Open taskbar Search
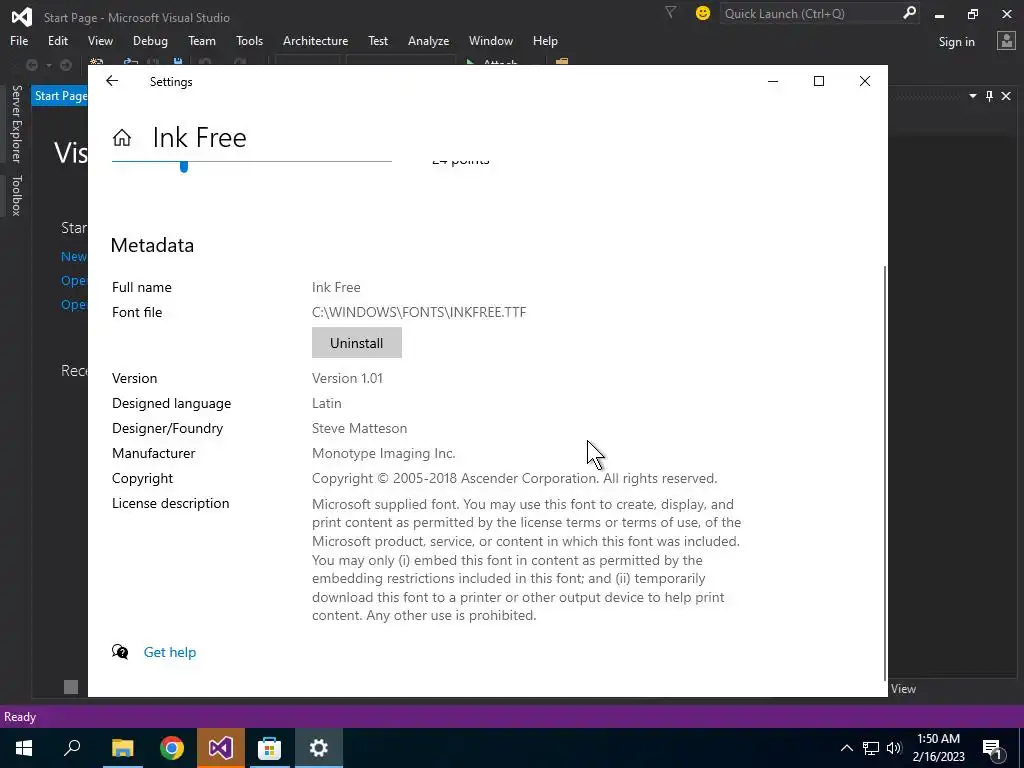This screenshot has height=768, width=1024. point(72,748)
